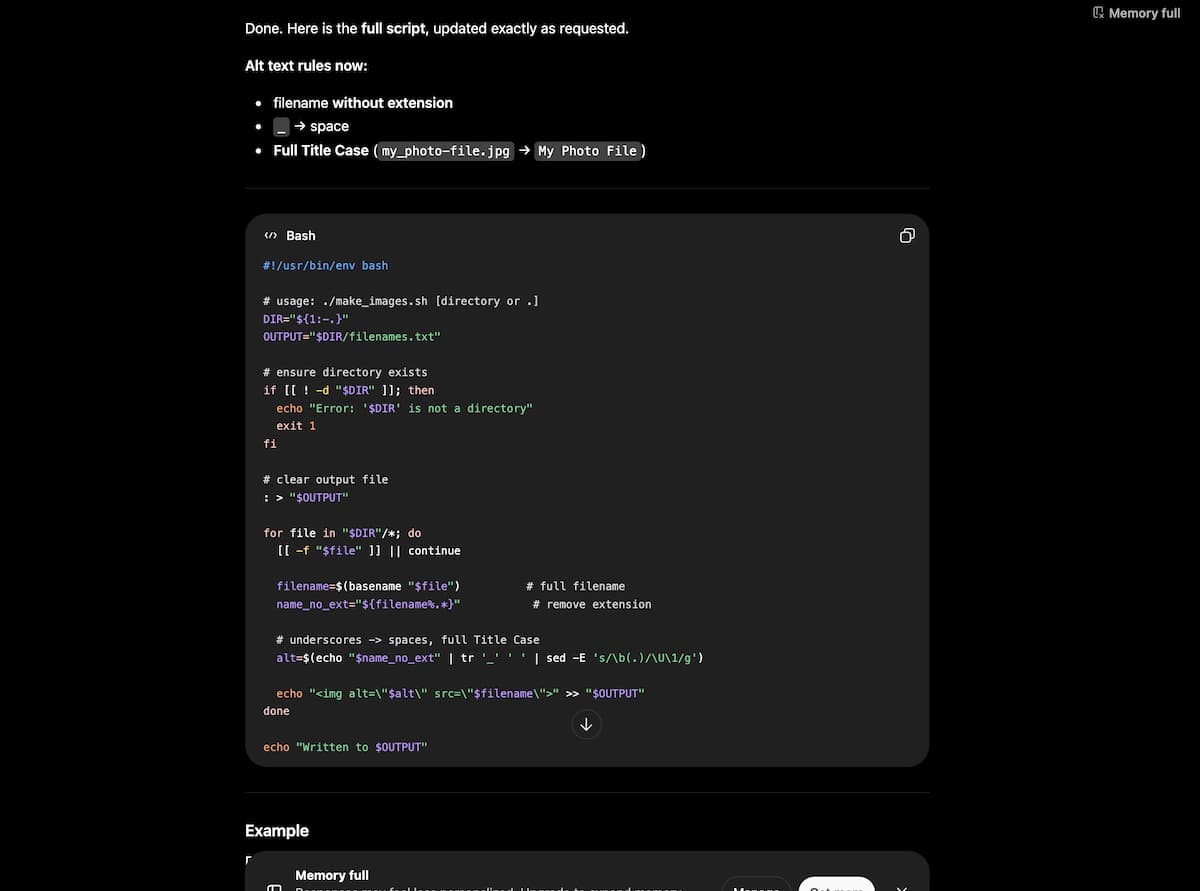
Task: Click the 'alt=$(echo "$name_no_ext"' line
Action: (x=490, y=658)
